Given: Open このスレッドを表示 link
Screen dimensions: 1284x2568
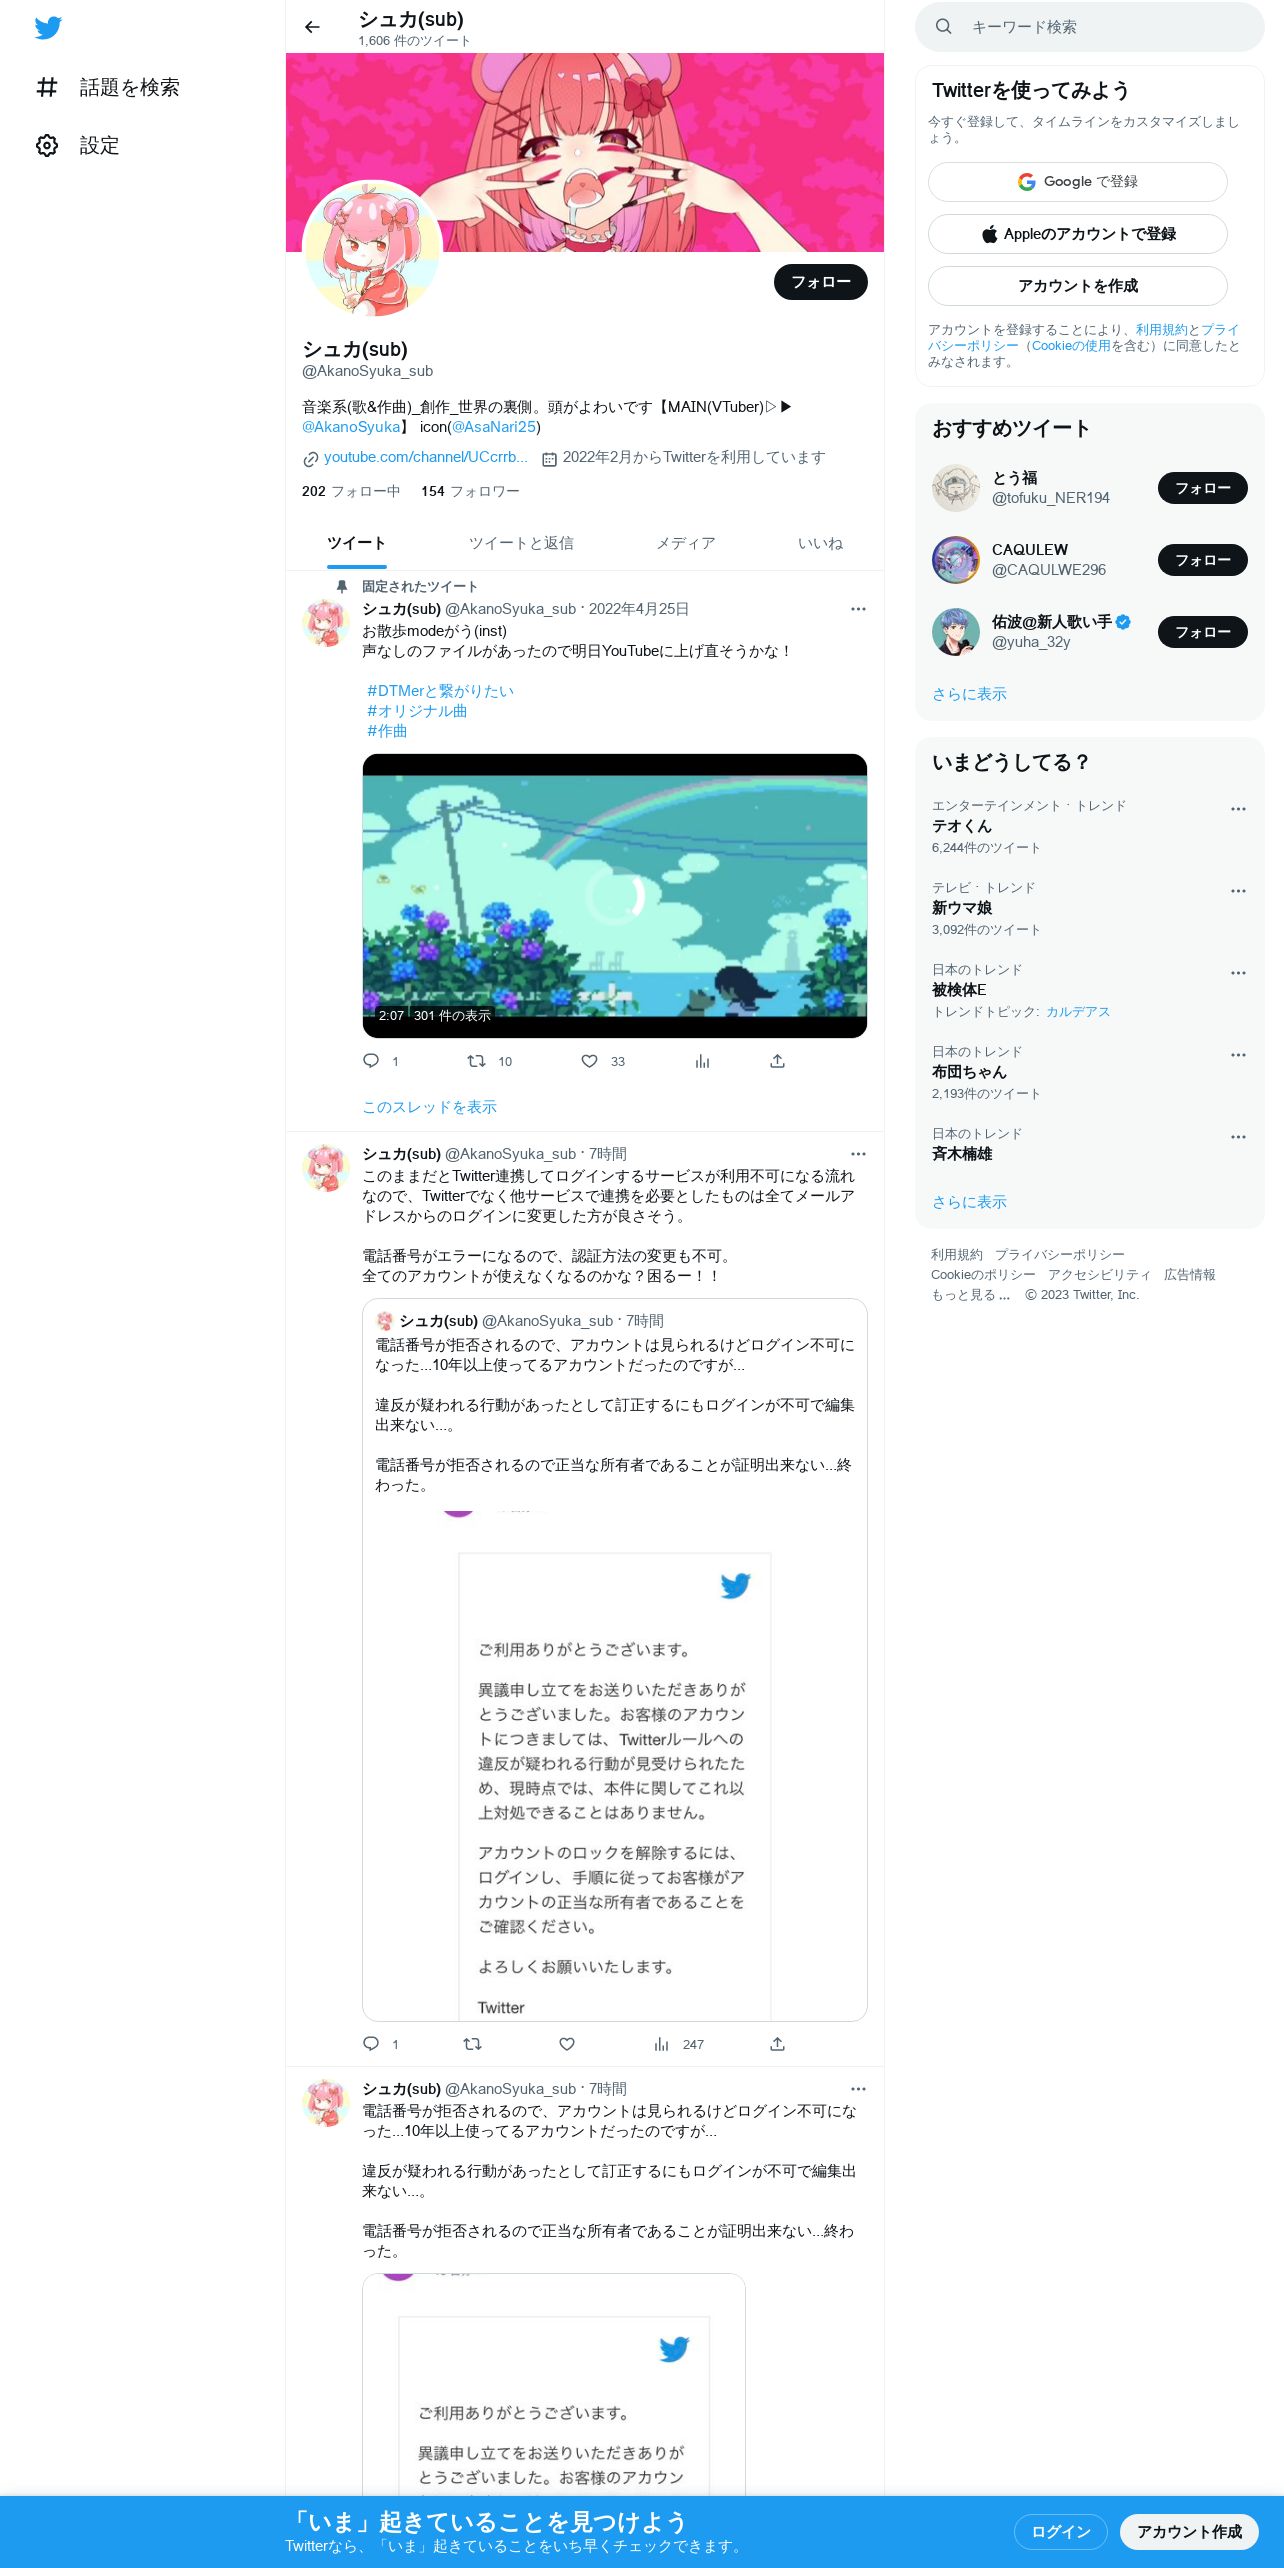Looking at the screenshot, I should (430, 1107).
